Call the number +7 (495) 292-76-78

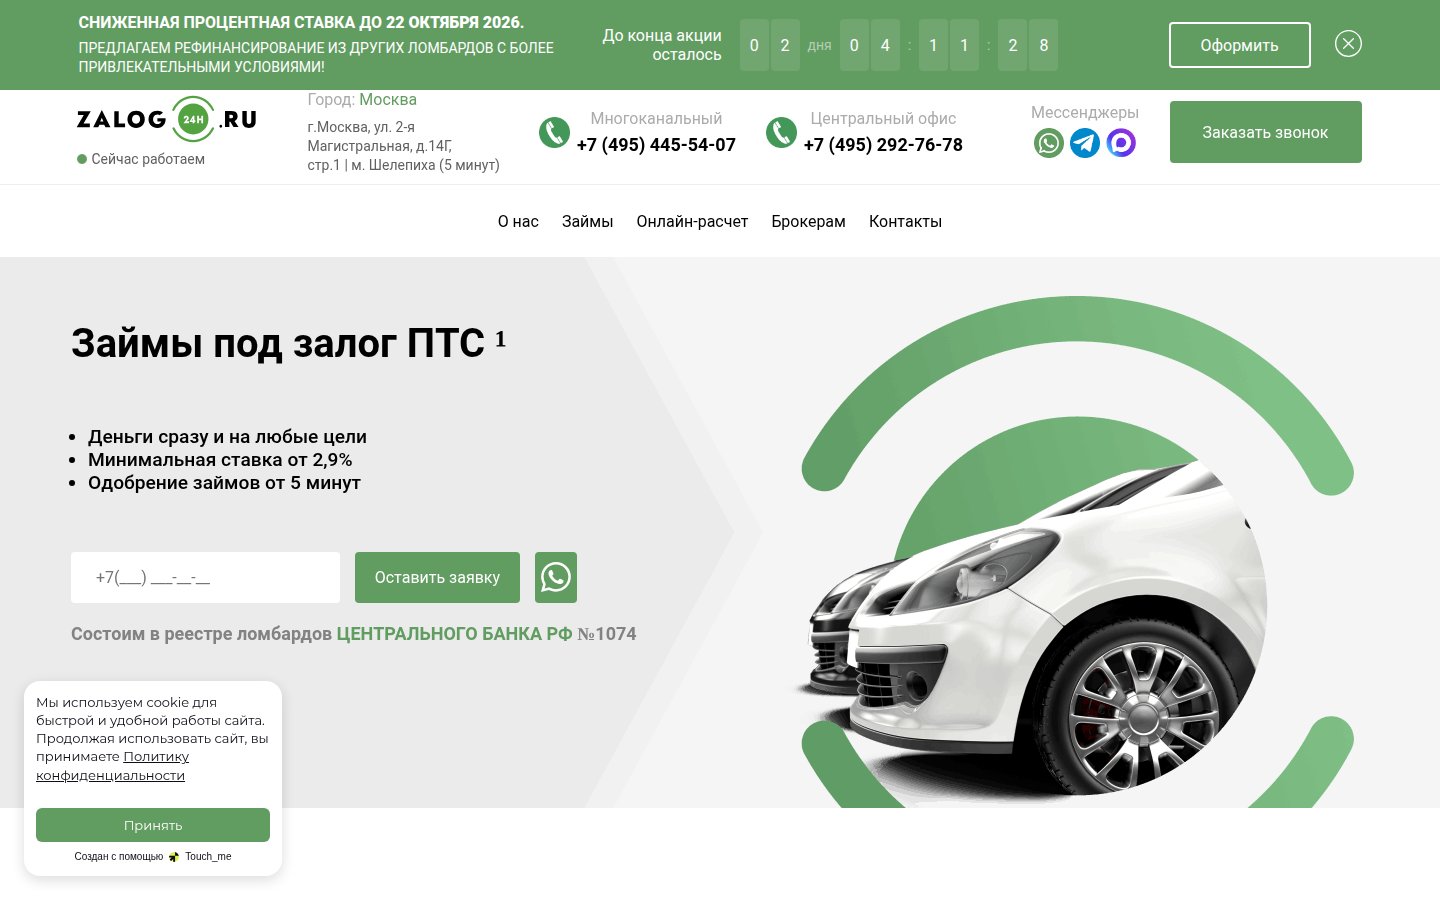[x=883, y=145]
